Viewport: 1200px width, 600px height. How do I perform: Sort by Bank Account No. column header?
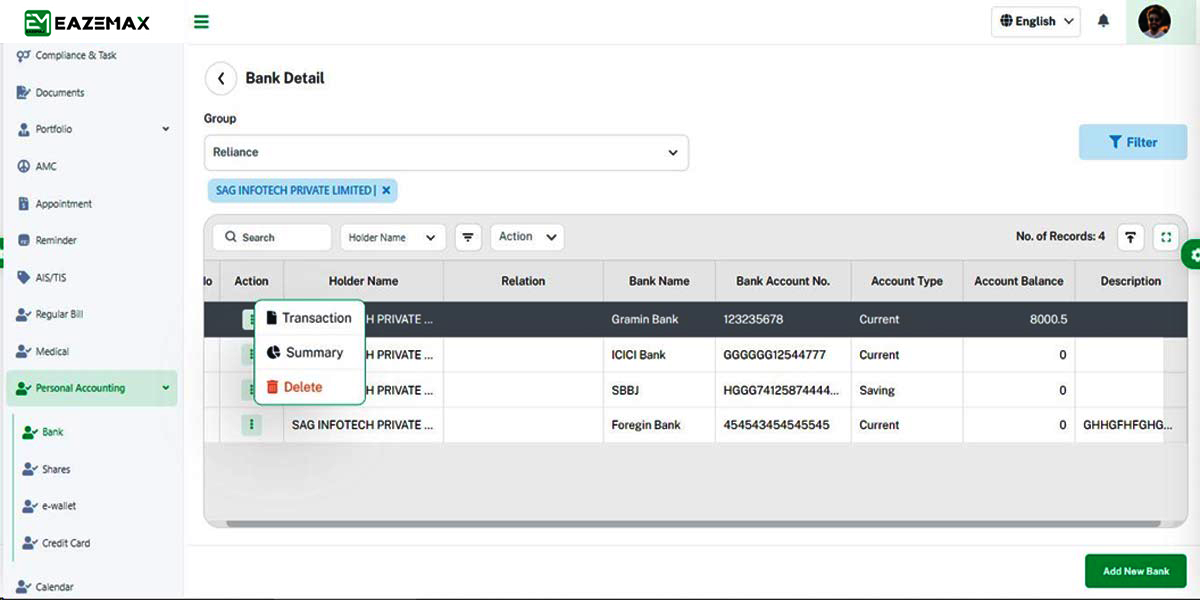tap(783, 281)
